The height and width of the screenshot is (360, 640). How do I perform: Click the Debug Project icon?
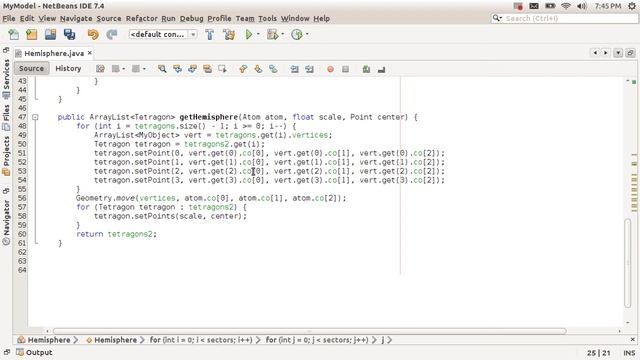(272, 35)
